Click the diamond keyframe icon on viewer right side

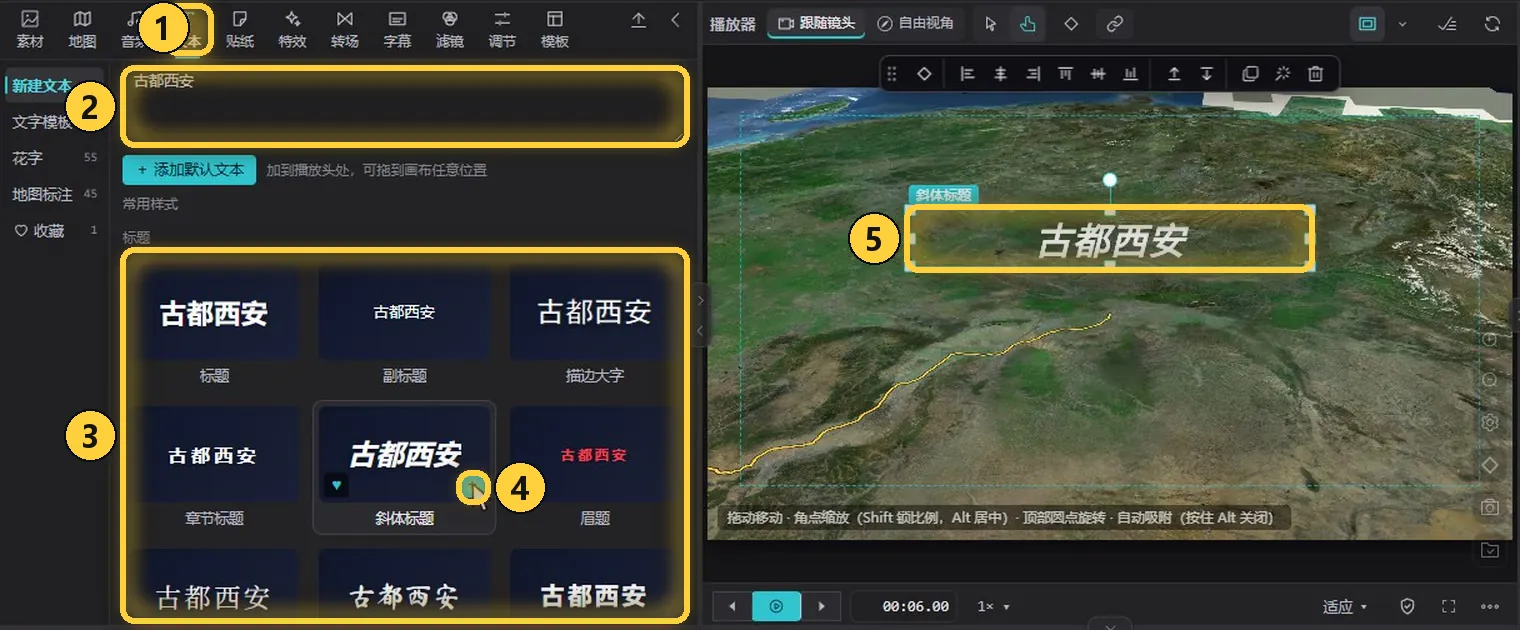coord(1490,465)
